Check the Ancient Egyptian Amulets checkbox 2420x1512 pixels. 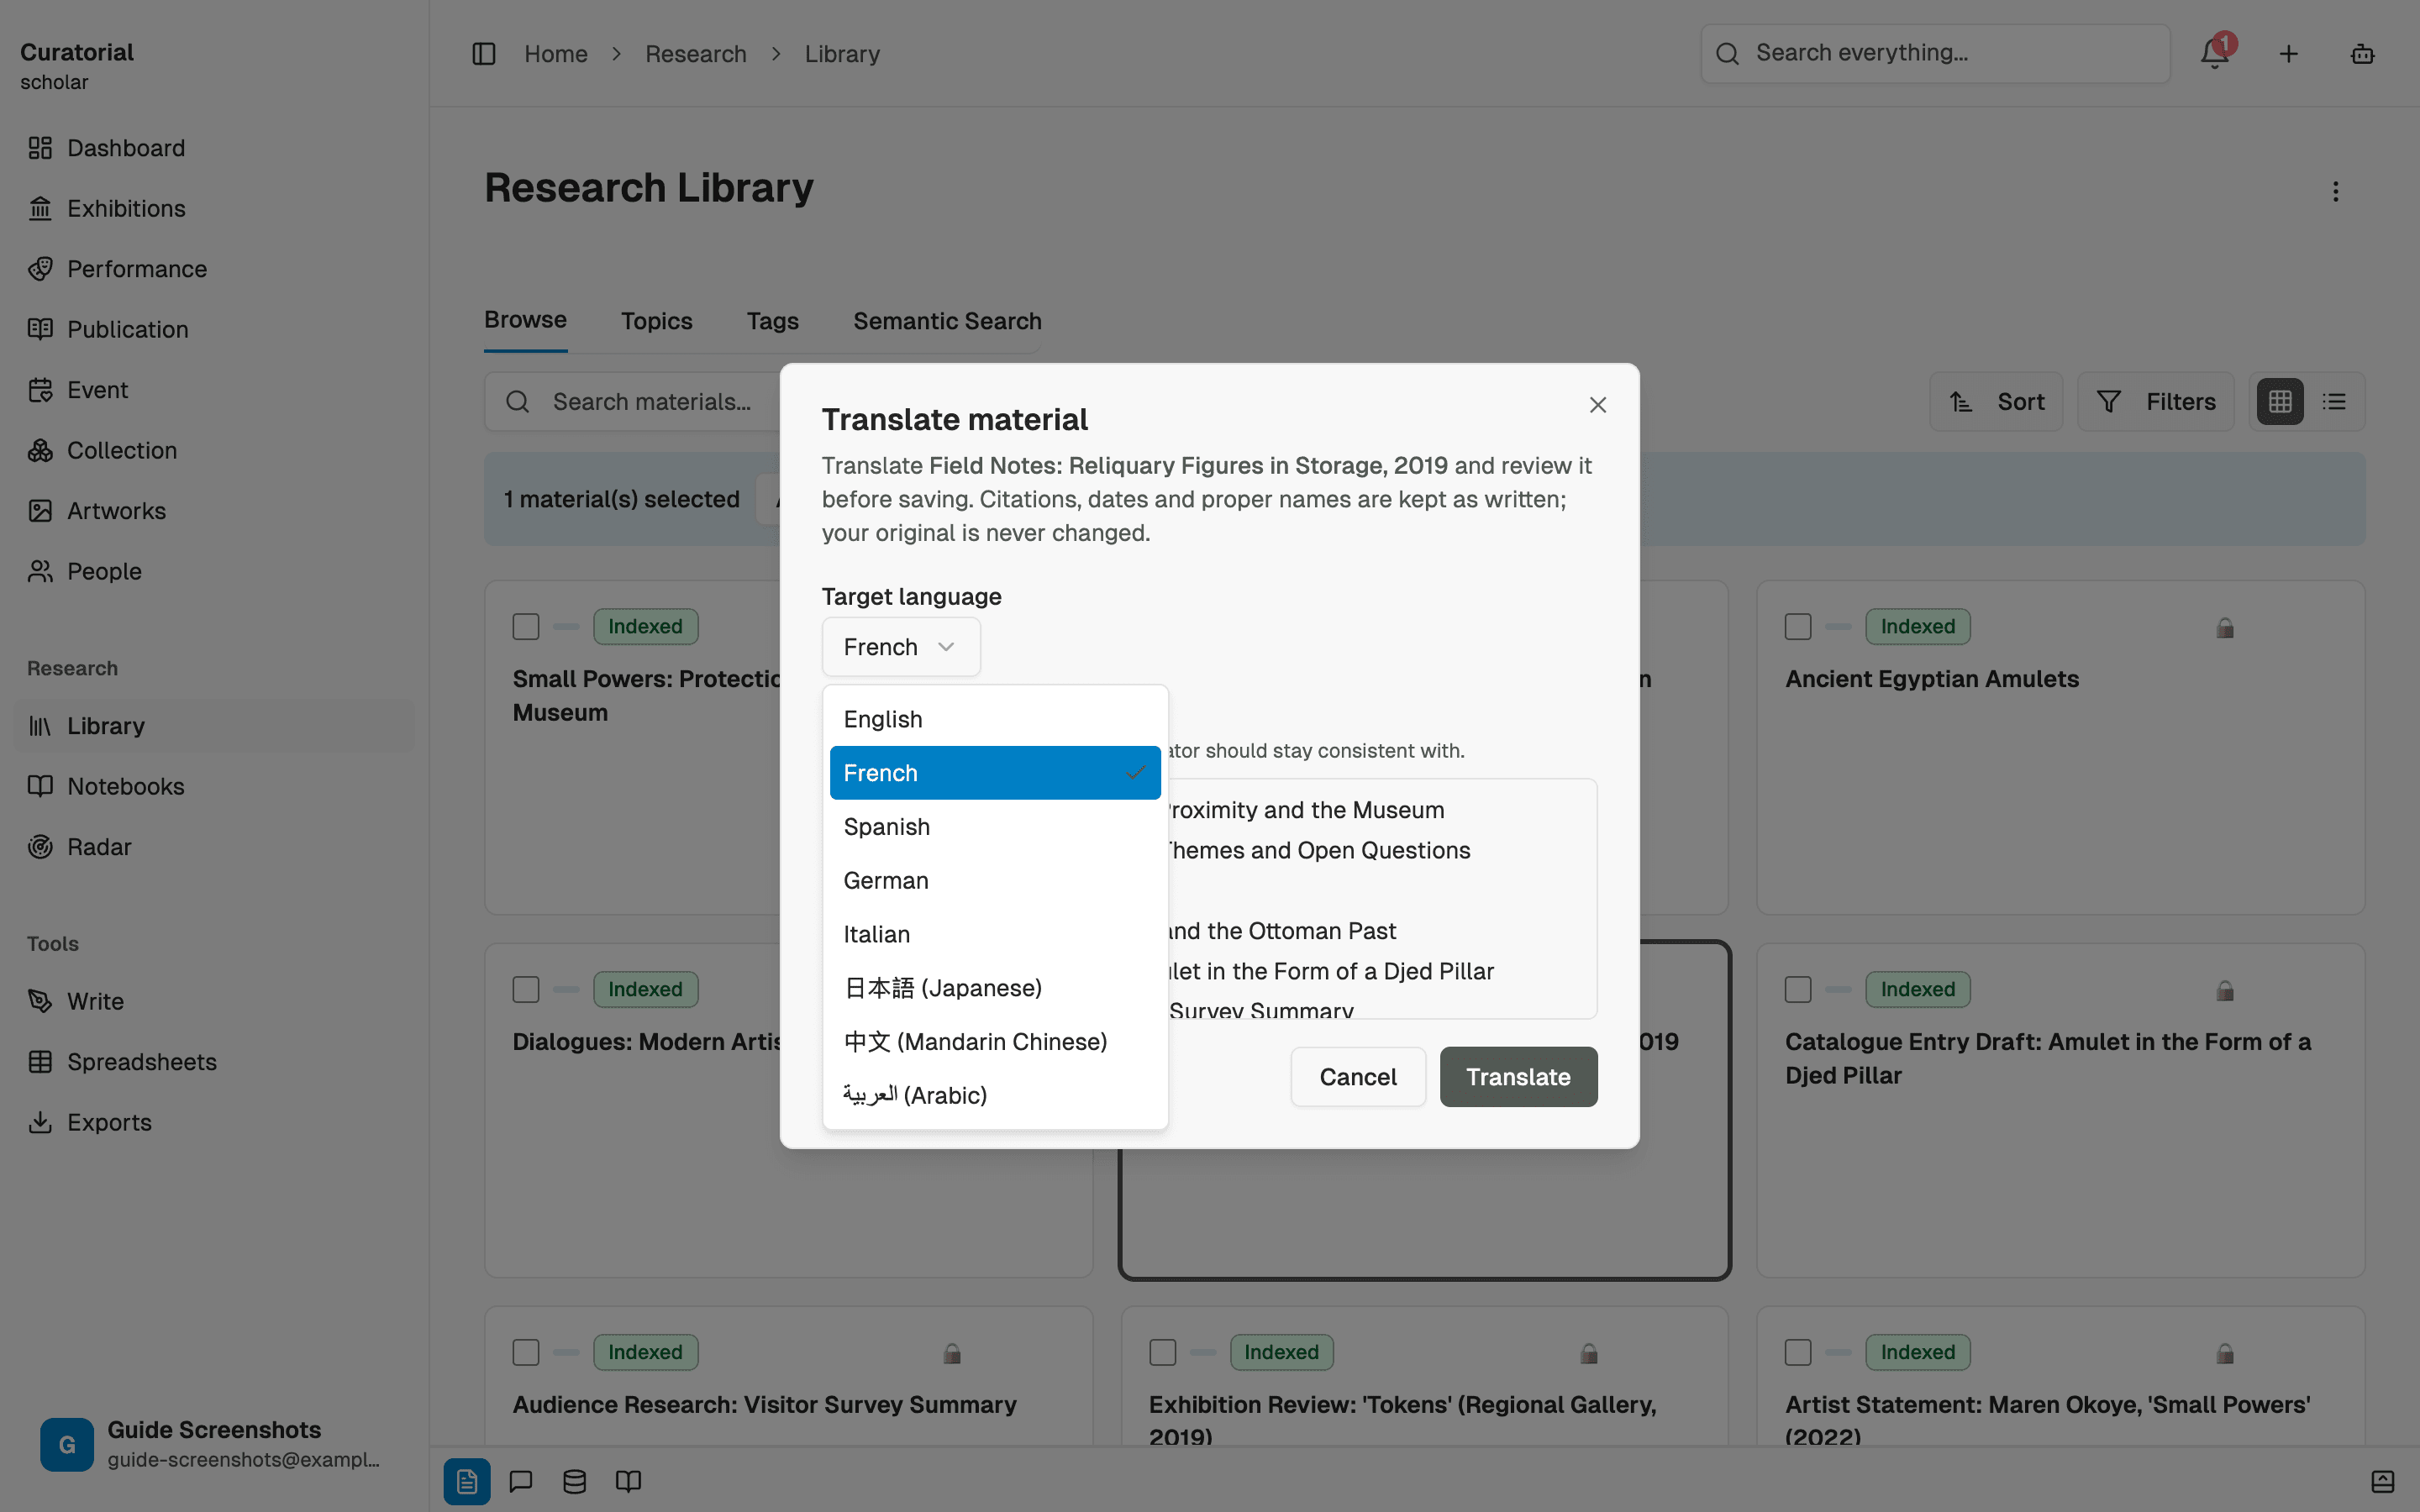1798,627
